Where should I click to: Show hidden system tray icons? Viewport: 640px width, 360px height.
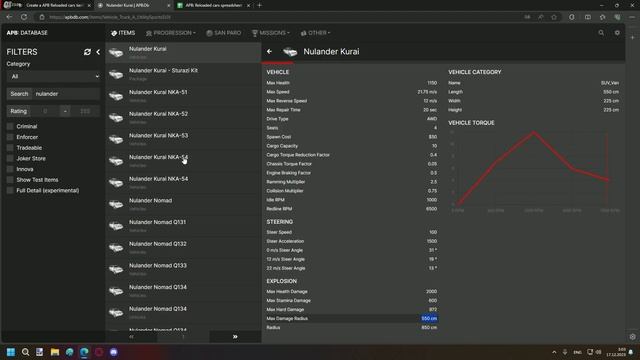pyautogui.click(x=554, y=352)
